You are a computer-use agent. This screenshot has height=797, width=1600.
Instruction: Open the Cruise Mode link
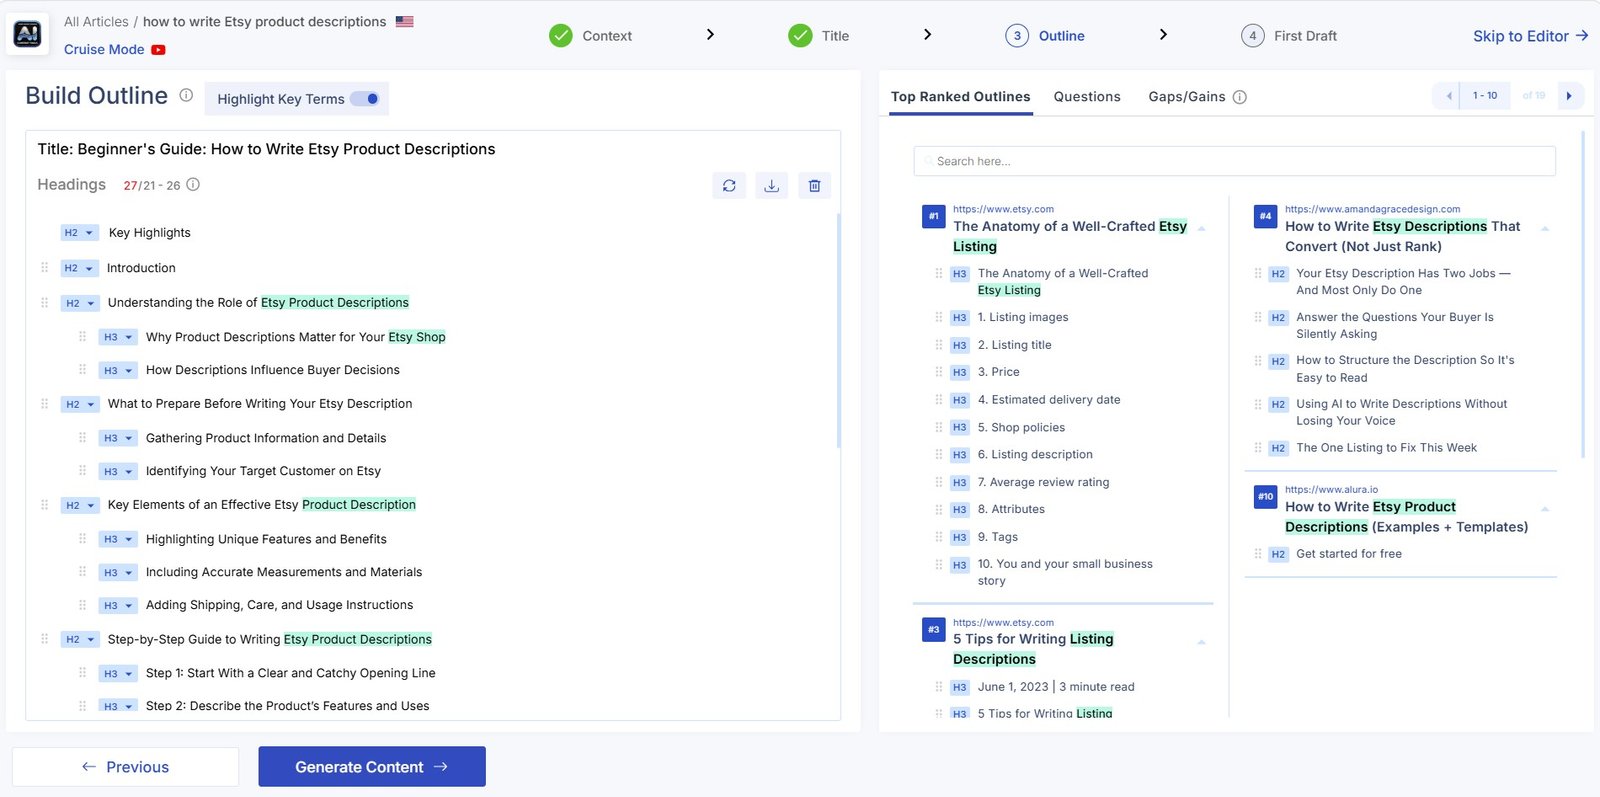104,50
